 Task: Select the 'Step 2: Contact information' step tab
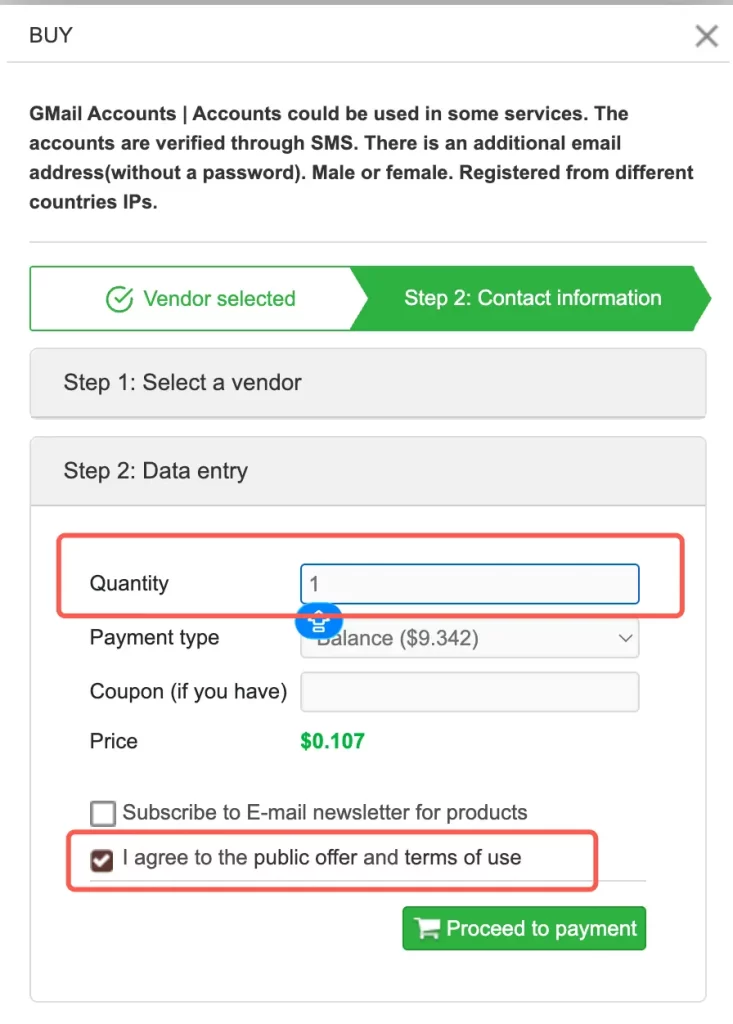(x=532, y=298)
